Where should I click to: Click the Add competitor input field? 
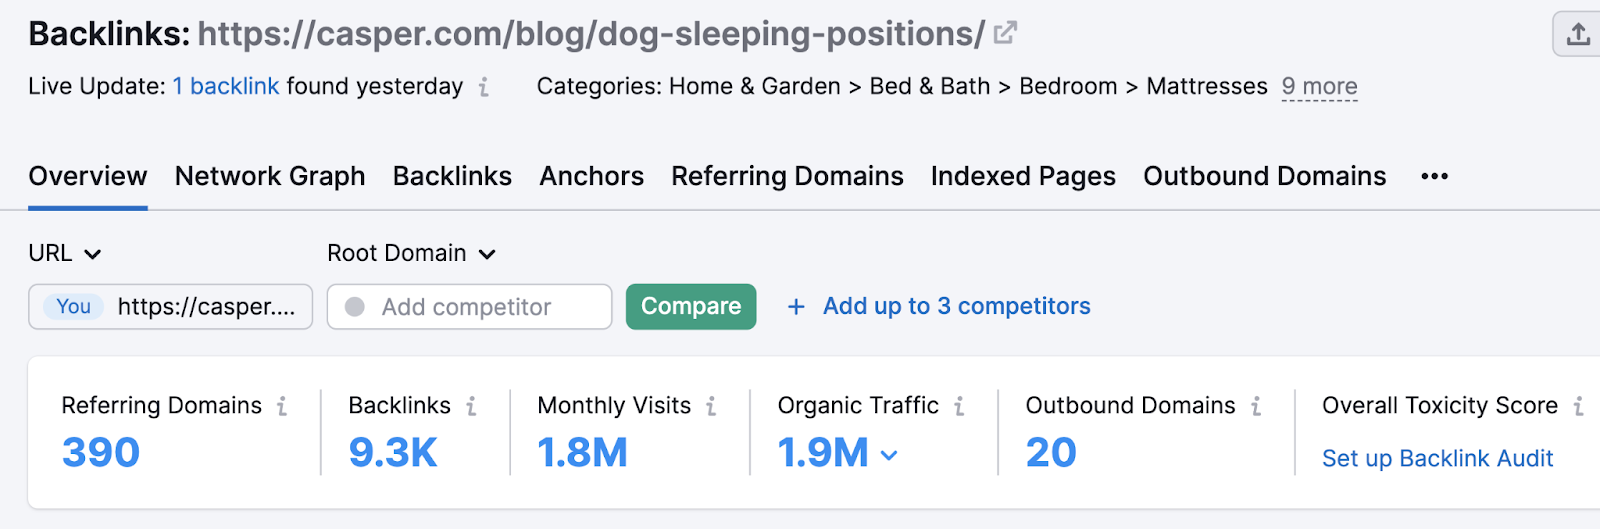(x=469, y=307)
